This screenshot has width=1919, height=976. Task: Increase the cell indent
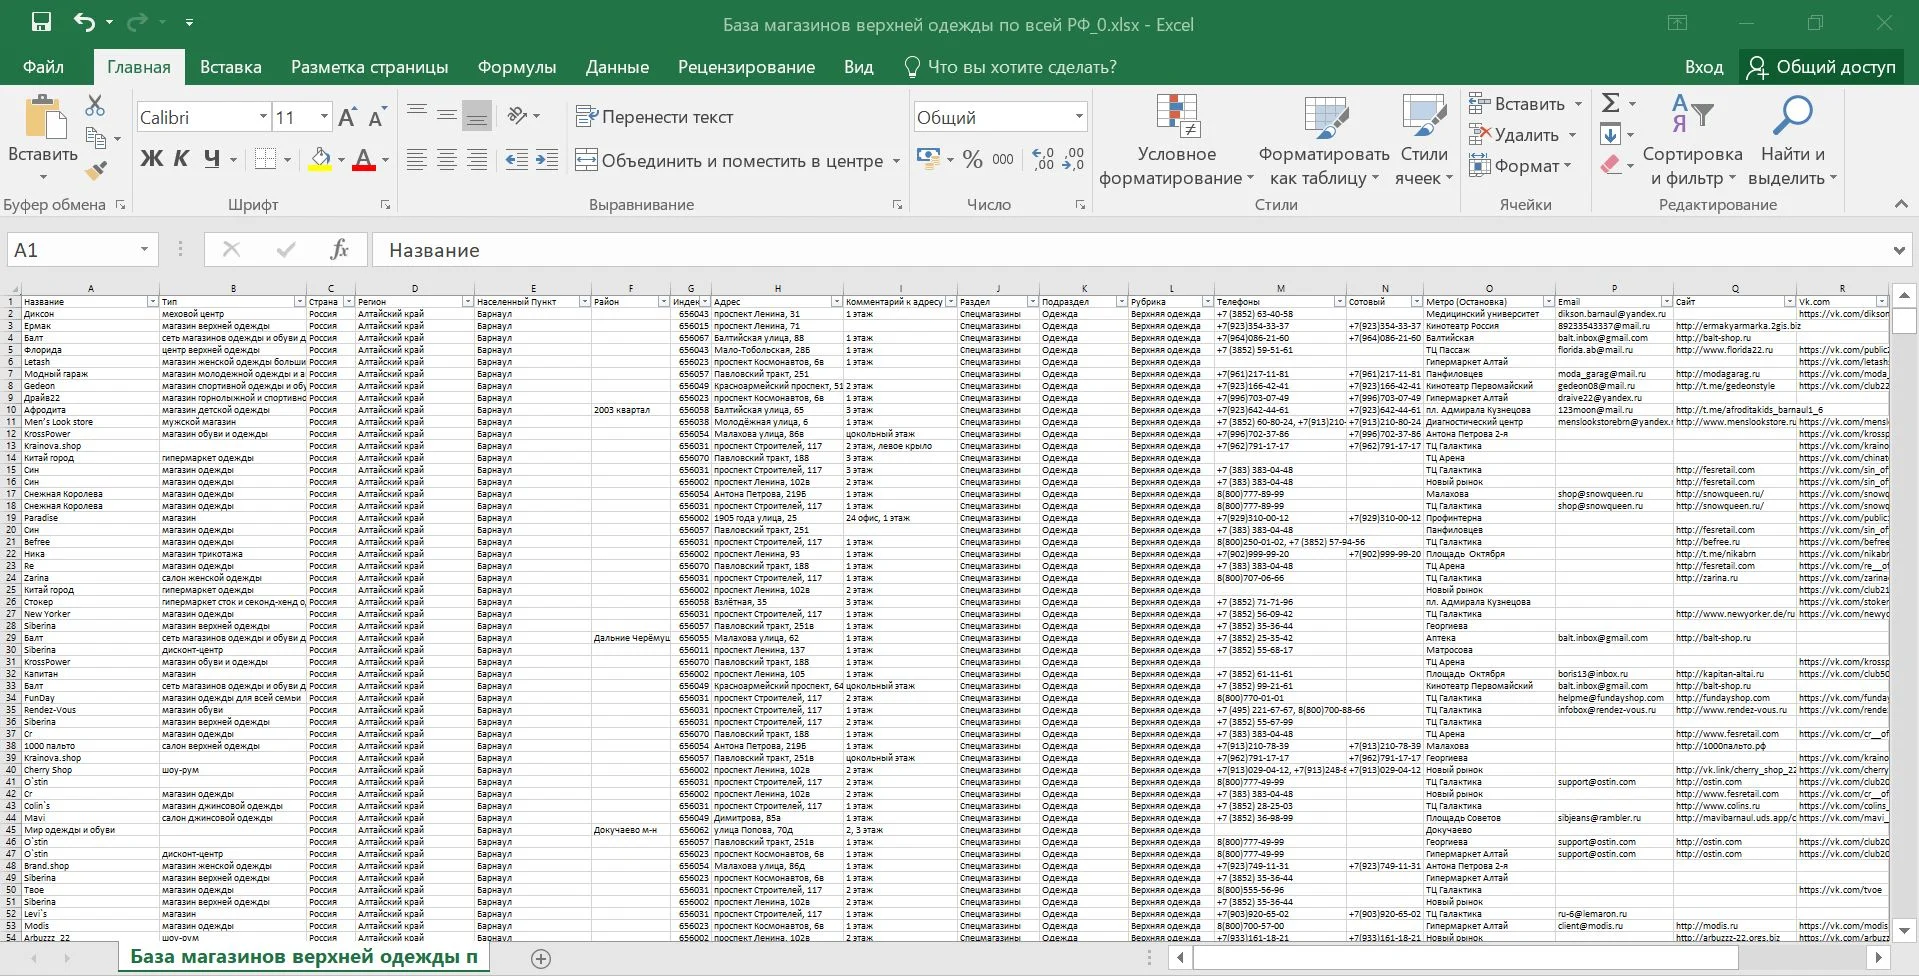pos(547,159)
